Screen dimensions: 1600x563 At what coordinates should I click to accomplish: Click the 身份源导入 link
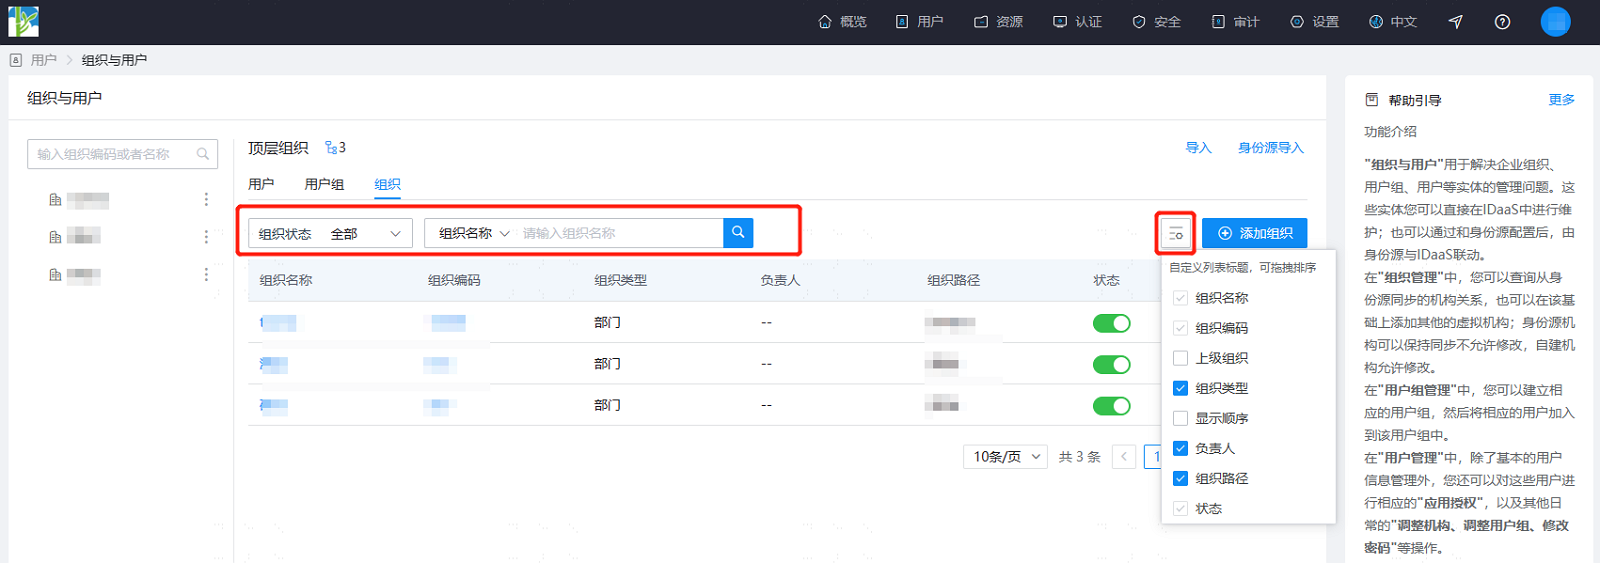pyautogui.click(x=1270, y=148)
